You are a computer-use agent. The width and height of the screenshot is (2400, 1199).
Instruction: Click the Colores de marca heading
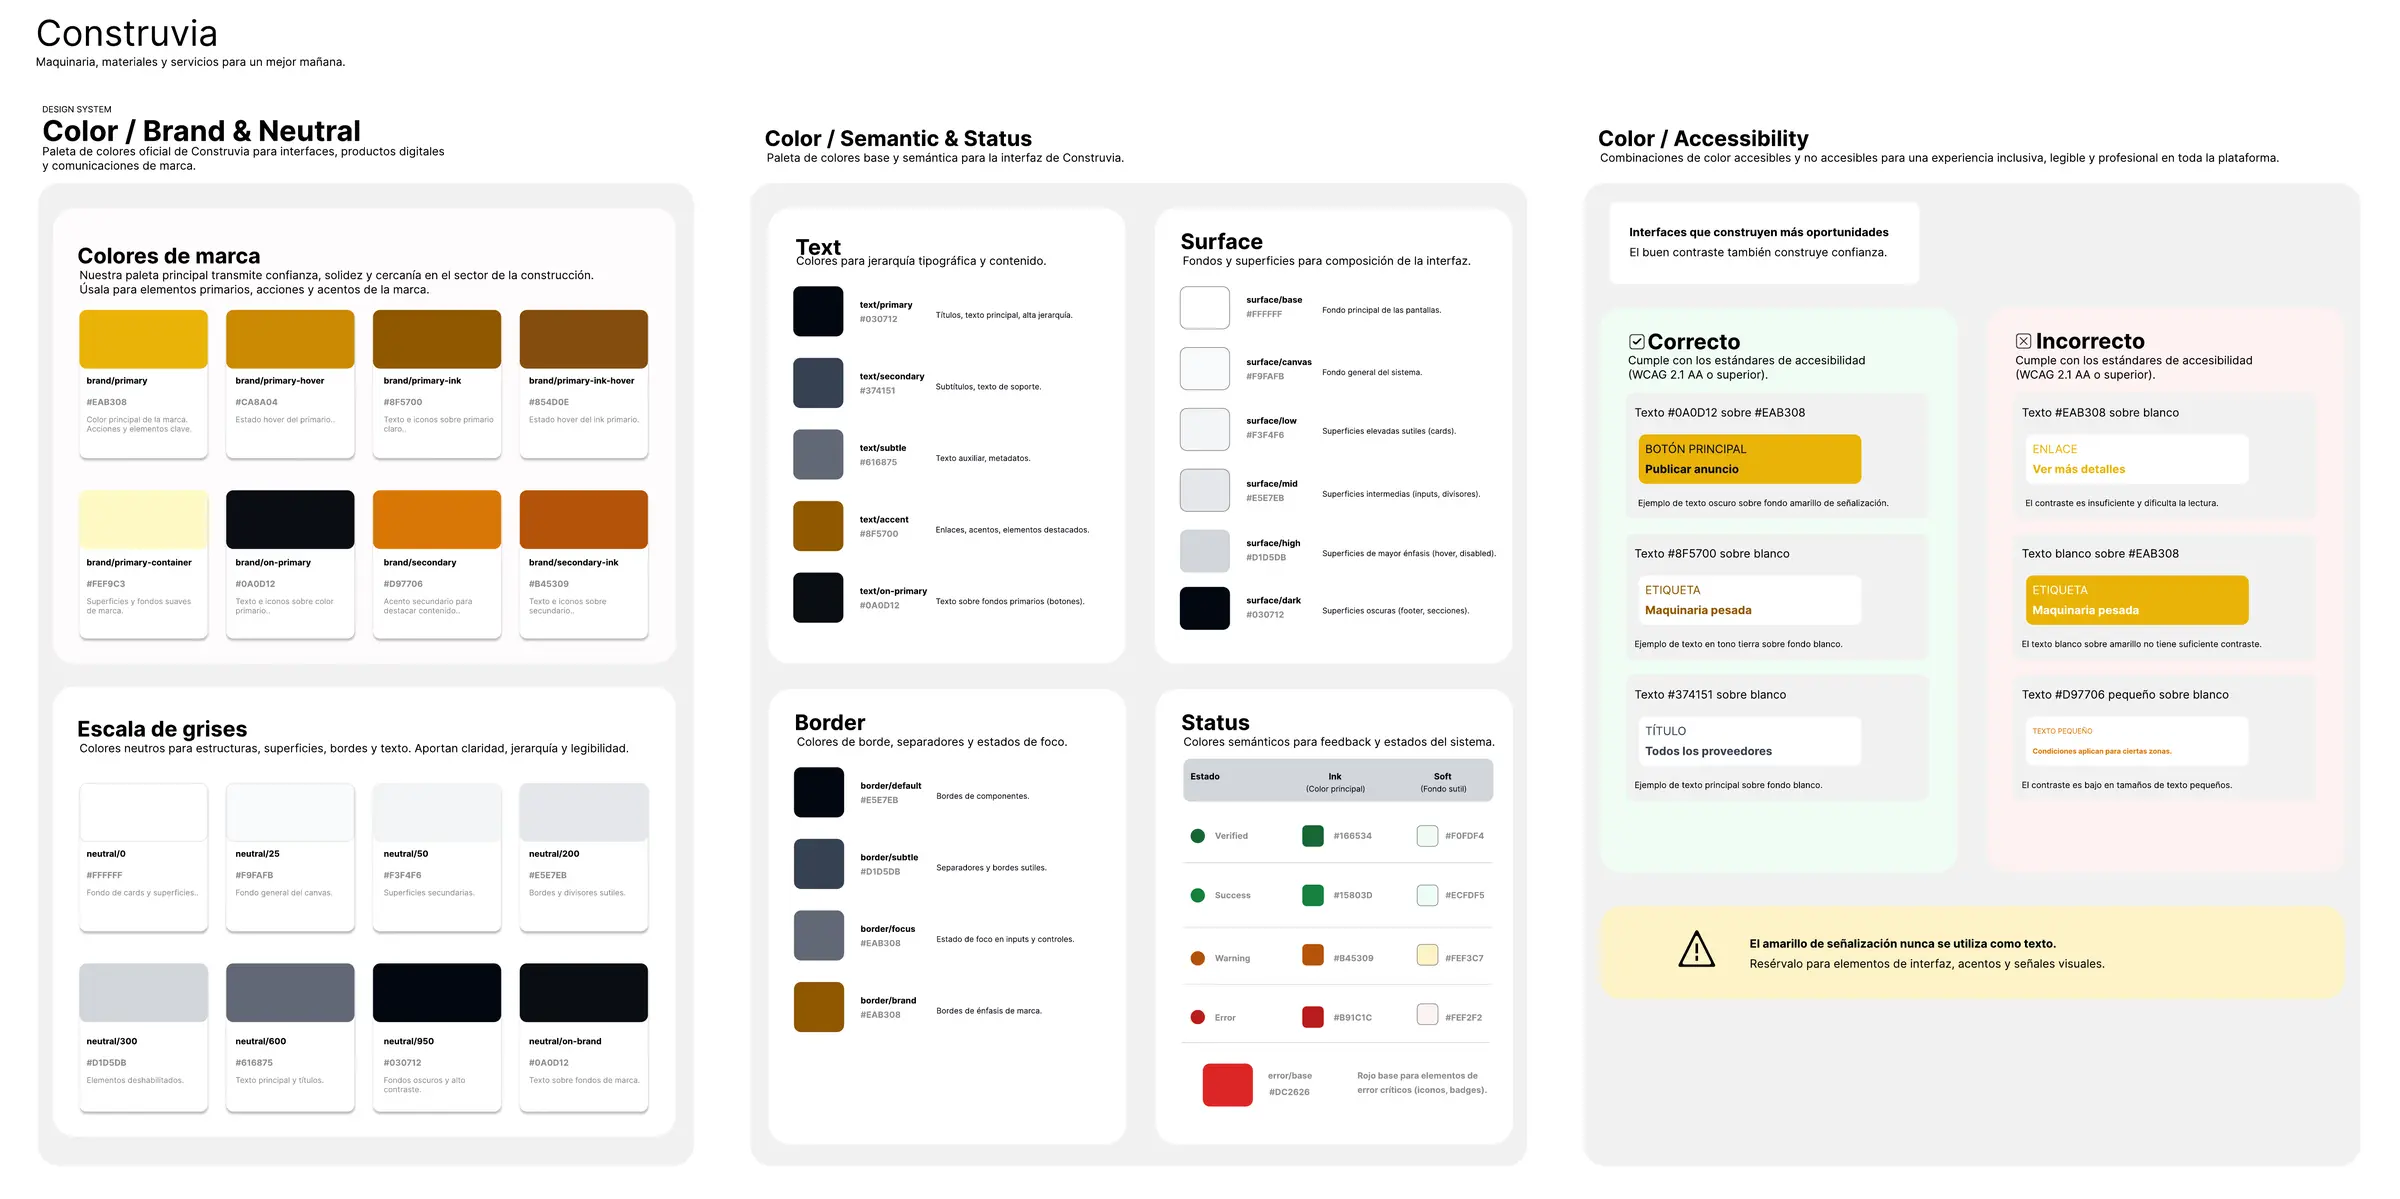pyautogui.click(x=169, y=256)
